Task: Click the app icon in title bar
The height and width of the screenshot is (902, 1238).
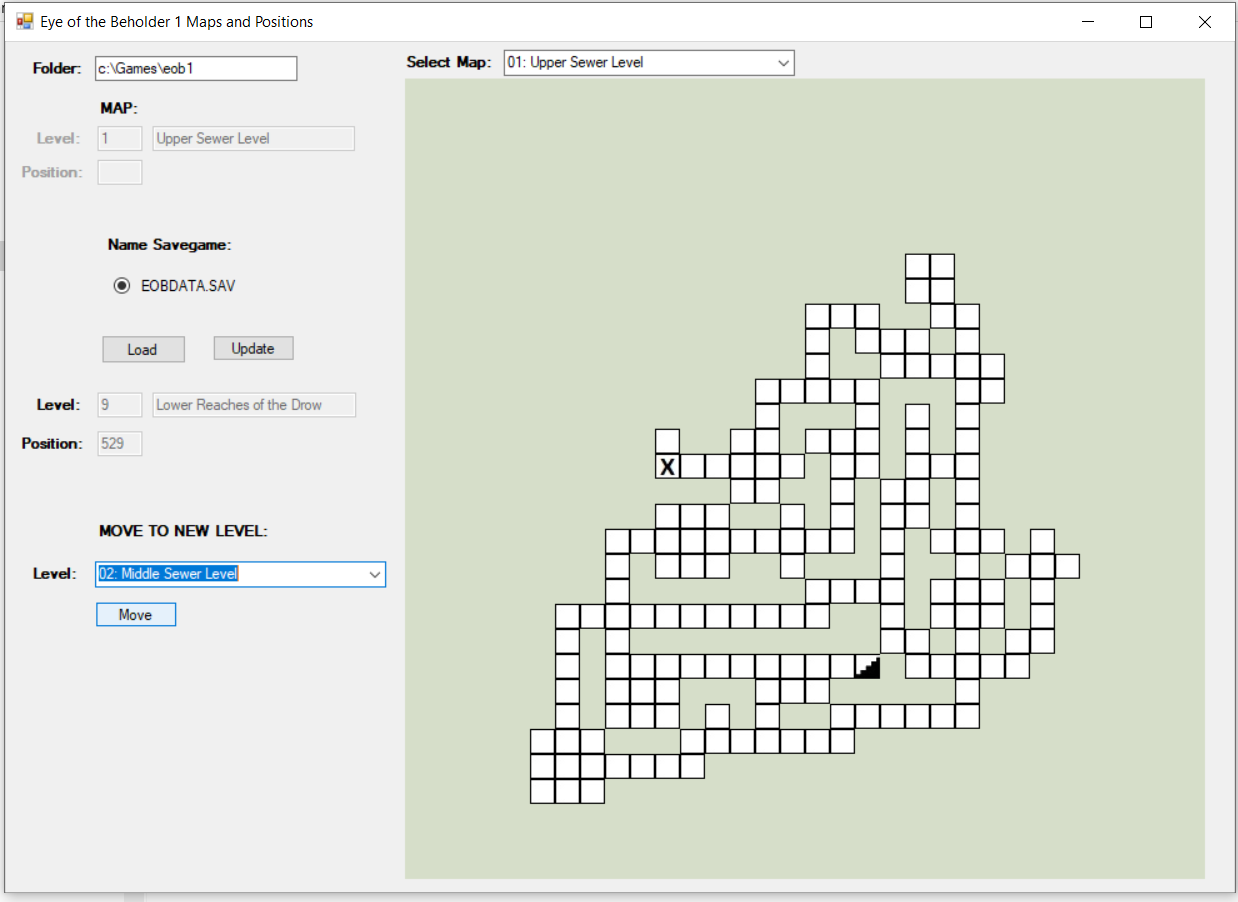Action: (24, 21)
